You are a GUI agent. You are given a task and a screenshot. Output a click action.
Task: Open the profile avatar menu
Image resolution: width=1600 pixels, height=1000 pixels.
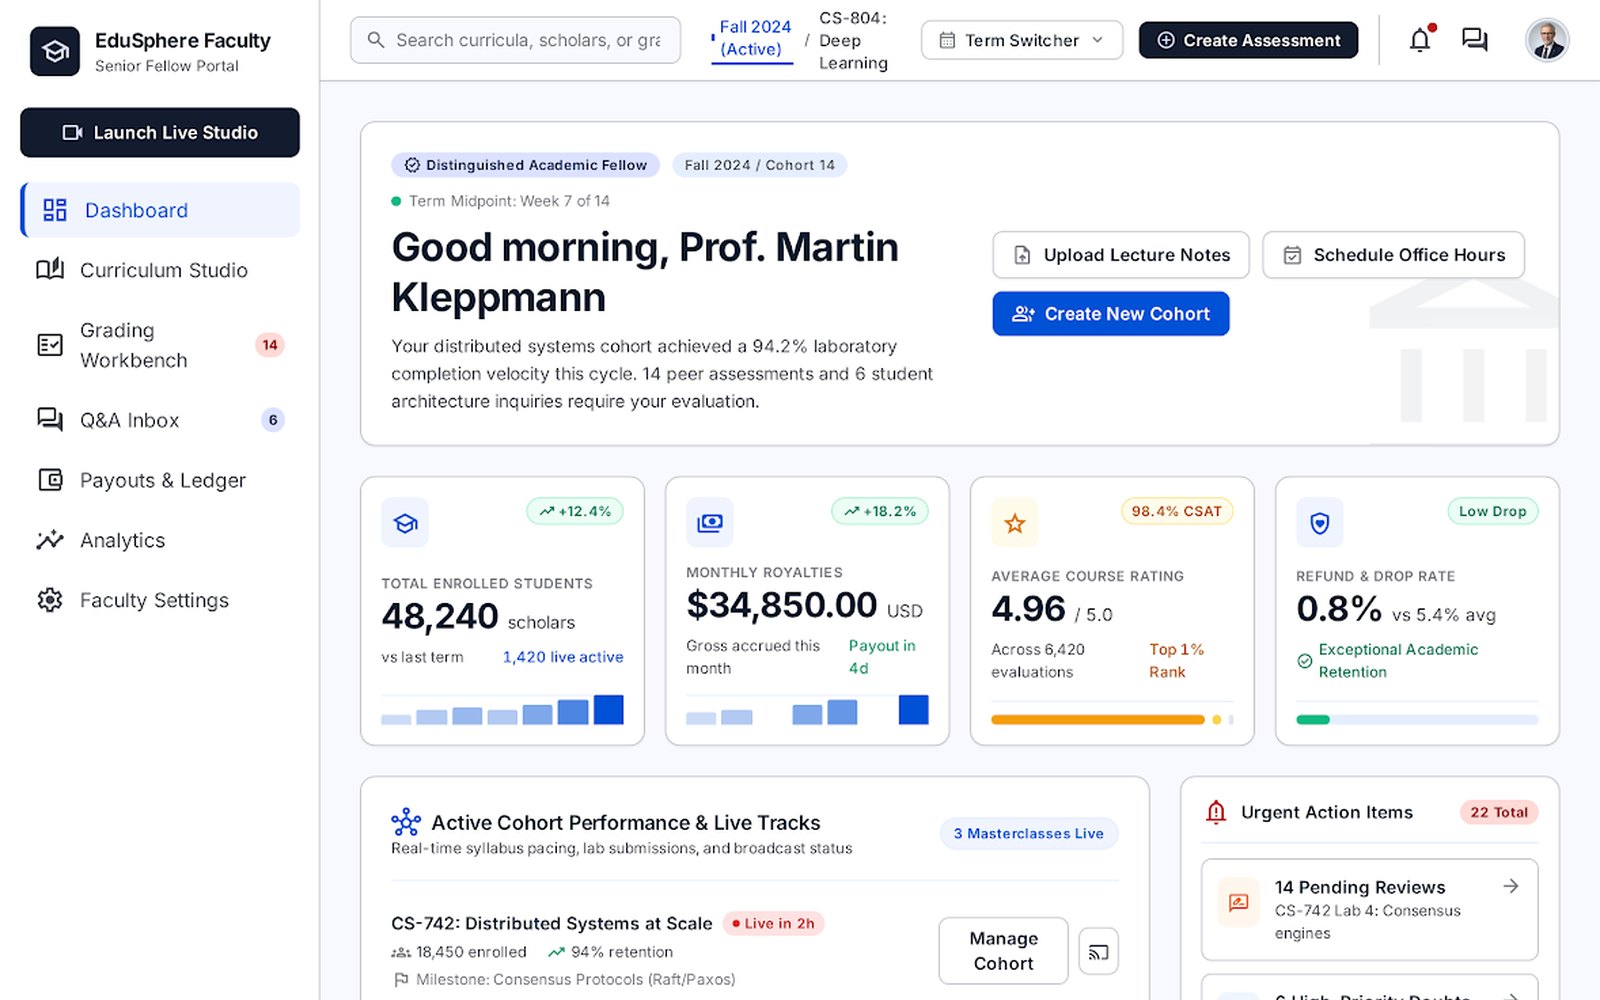(x=1546, y=40)
